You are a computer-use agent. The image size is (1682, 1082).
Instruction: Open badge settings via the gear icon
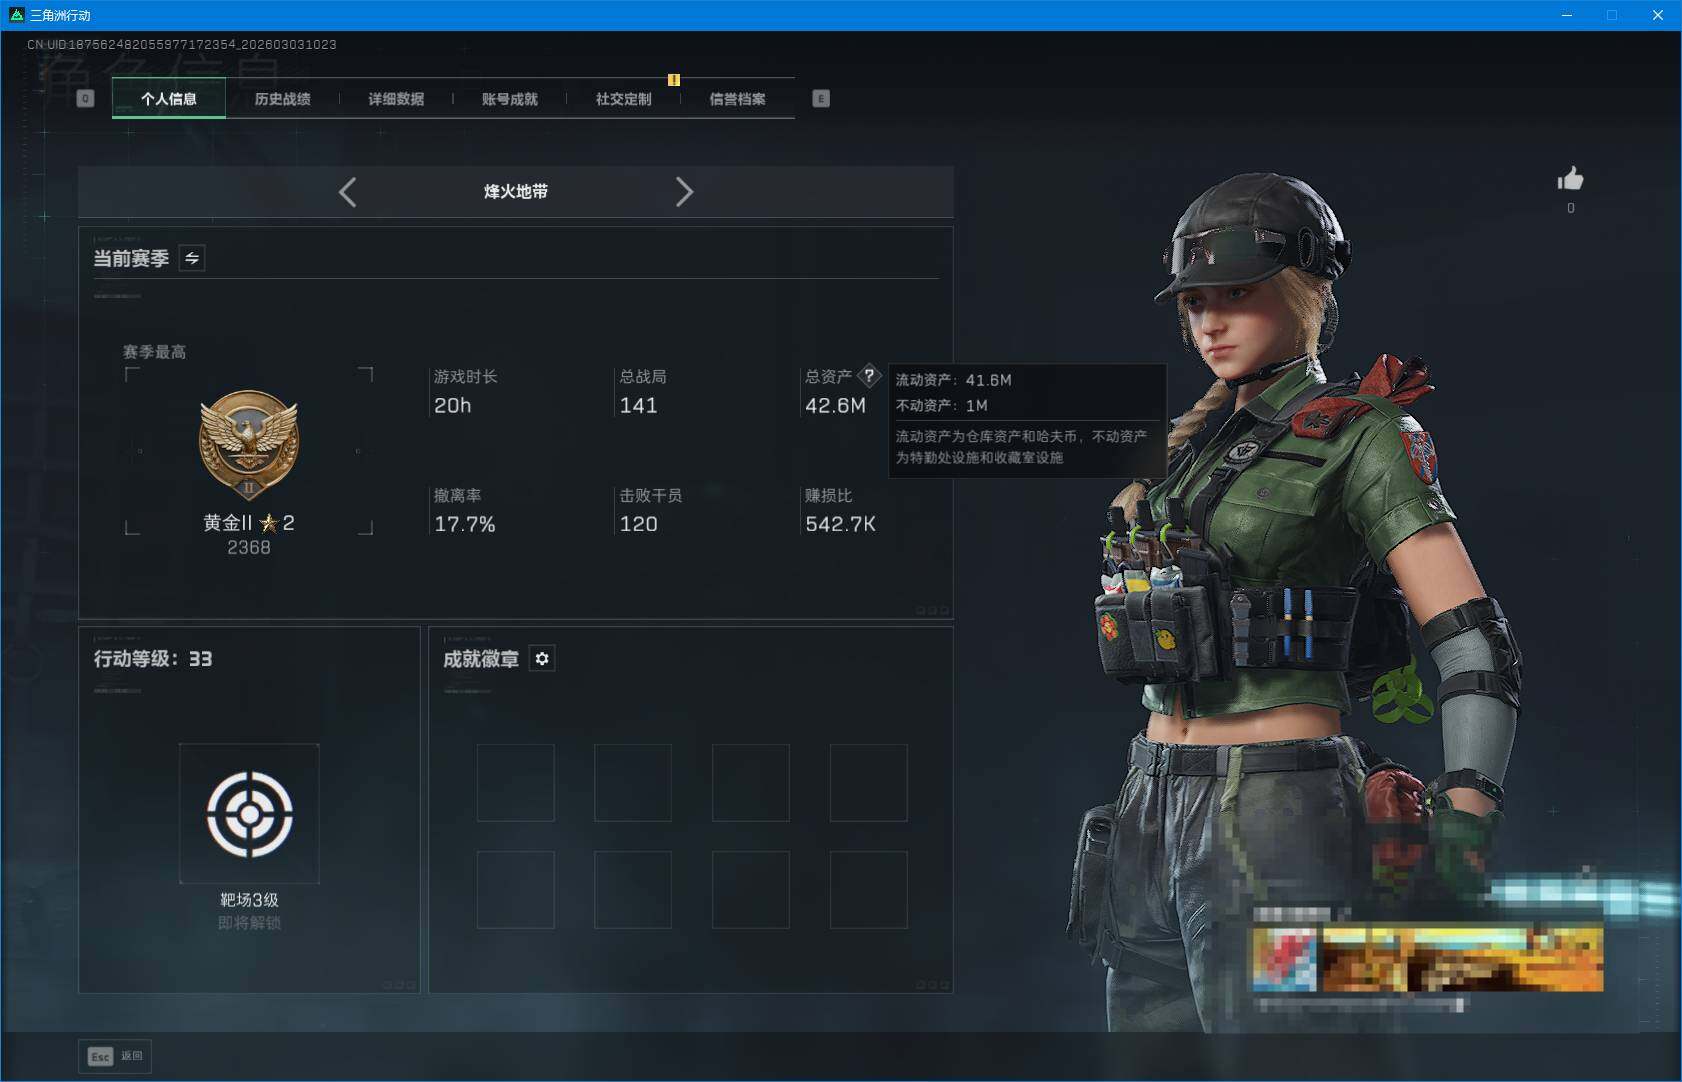543,658
